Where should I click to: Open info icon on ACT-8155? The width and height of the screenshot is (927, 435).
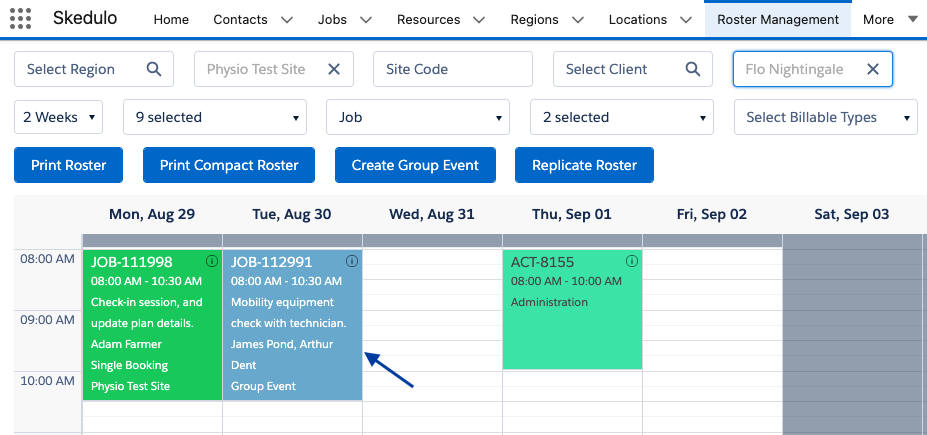coord(632,261)
